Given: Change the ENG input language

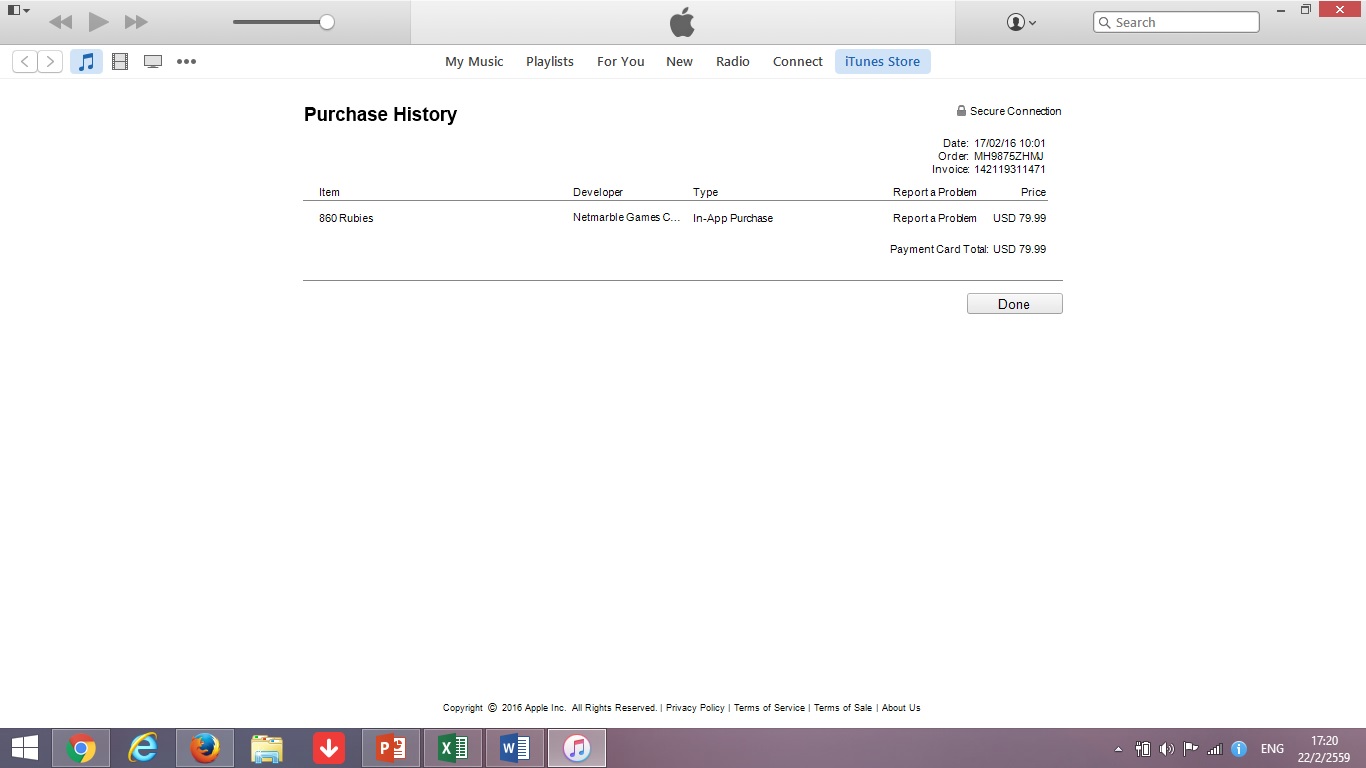Looking at the screenshot, I should tap(1272, 749).
